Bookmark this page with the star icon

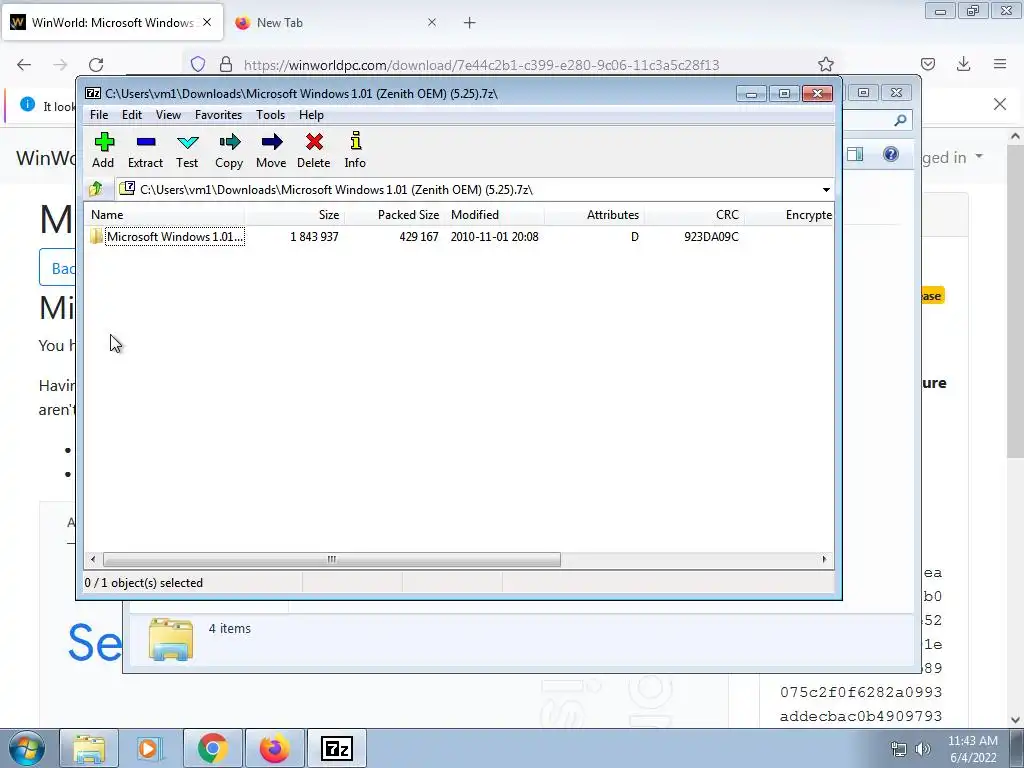825,64
